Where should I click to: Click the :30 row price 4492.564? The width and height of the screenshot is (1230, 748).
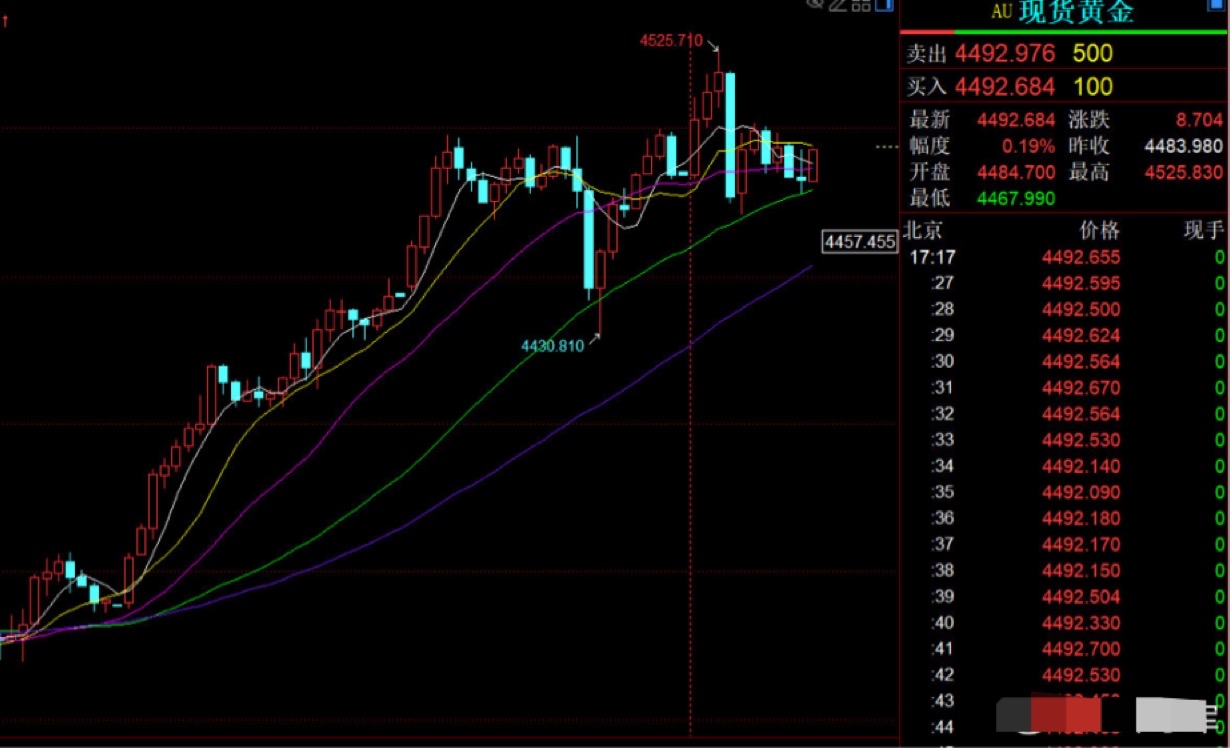[x=1081, y=361]
